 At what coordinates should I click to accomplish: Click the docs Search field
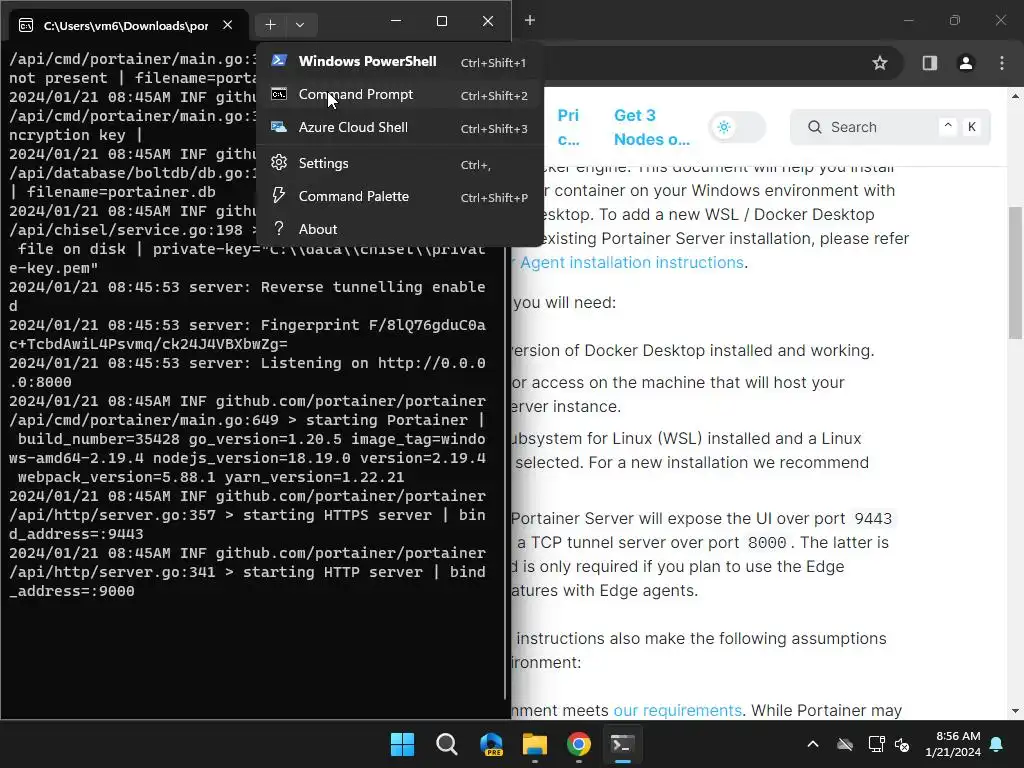point(889,127)
